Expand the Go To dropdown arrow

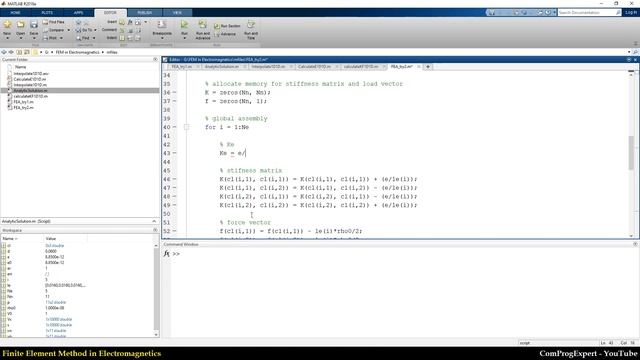(x=96, y=30)
